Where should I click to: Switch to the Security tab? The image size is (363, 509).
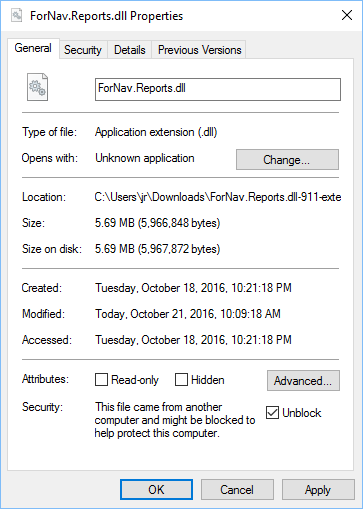point(83,50)
